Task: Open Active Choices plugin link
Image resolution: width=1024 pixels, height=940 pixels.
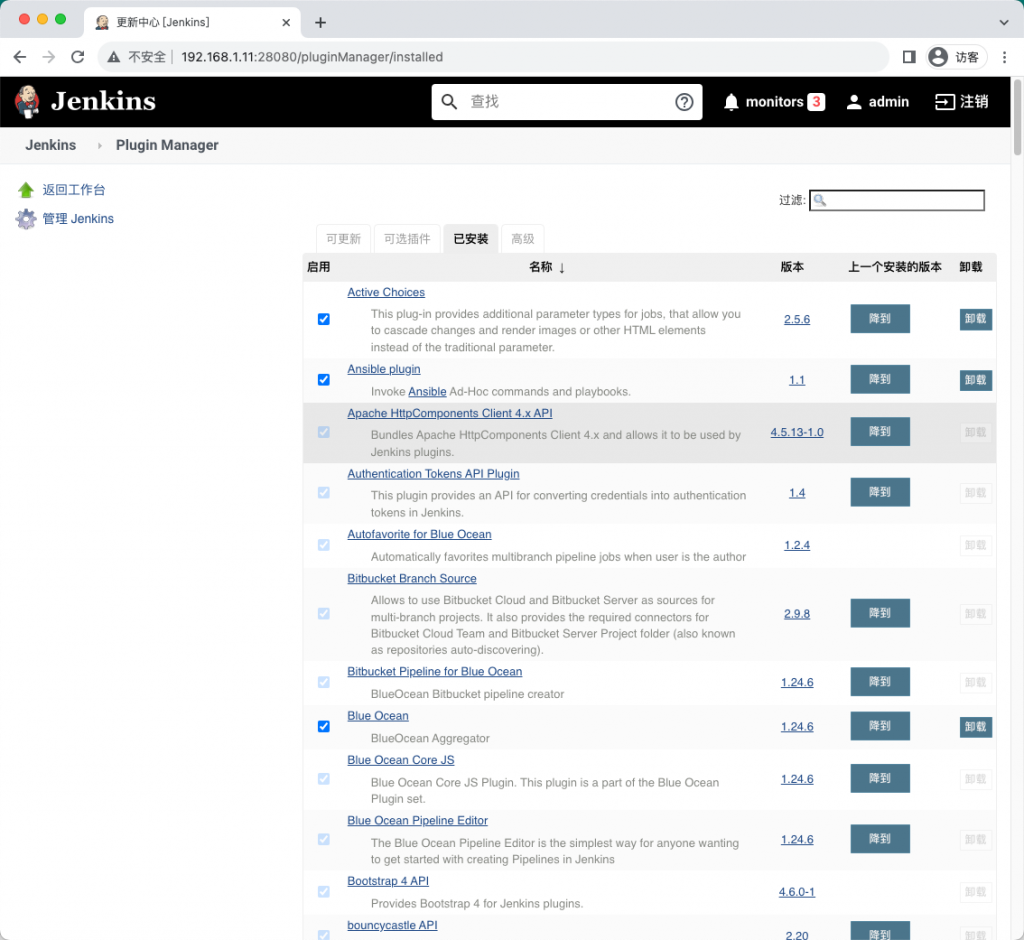Action: coord(386,293)
